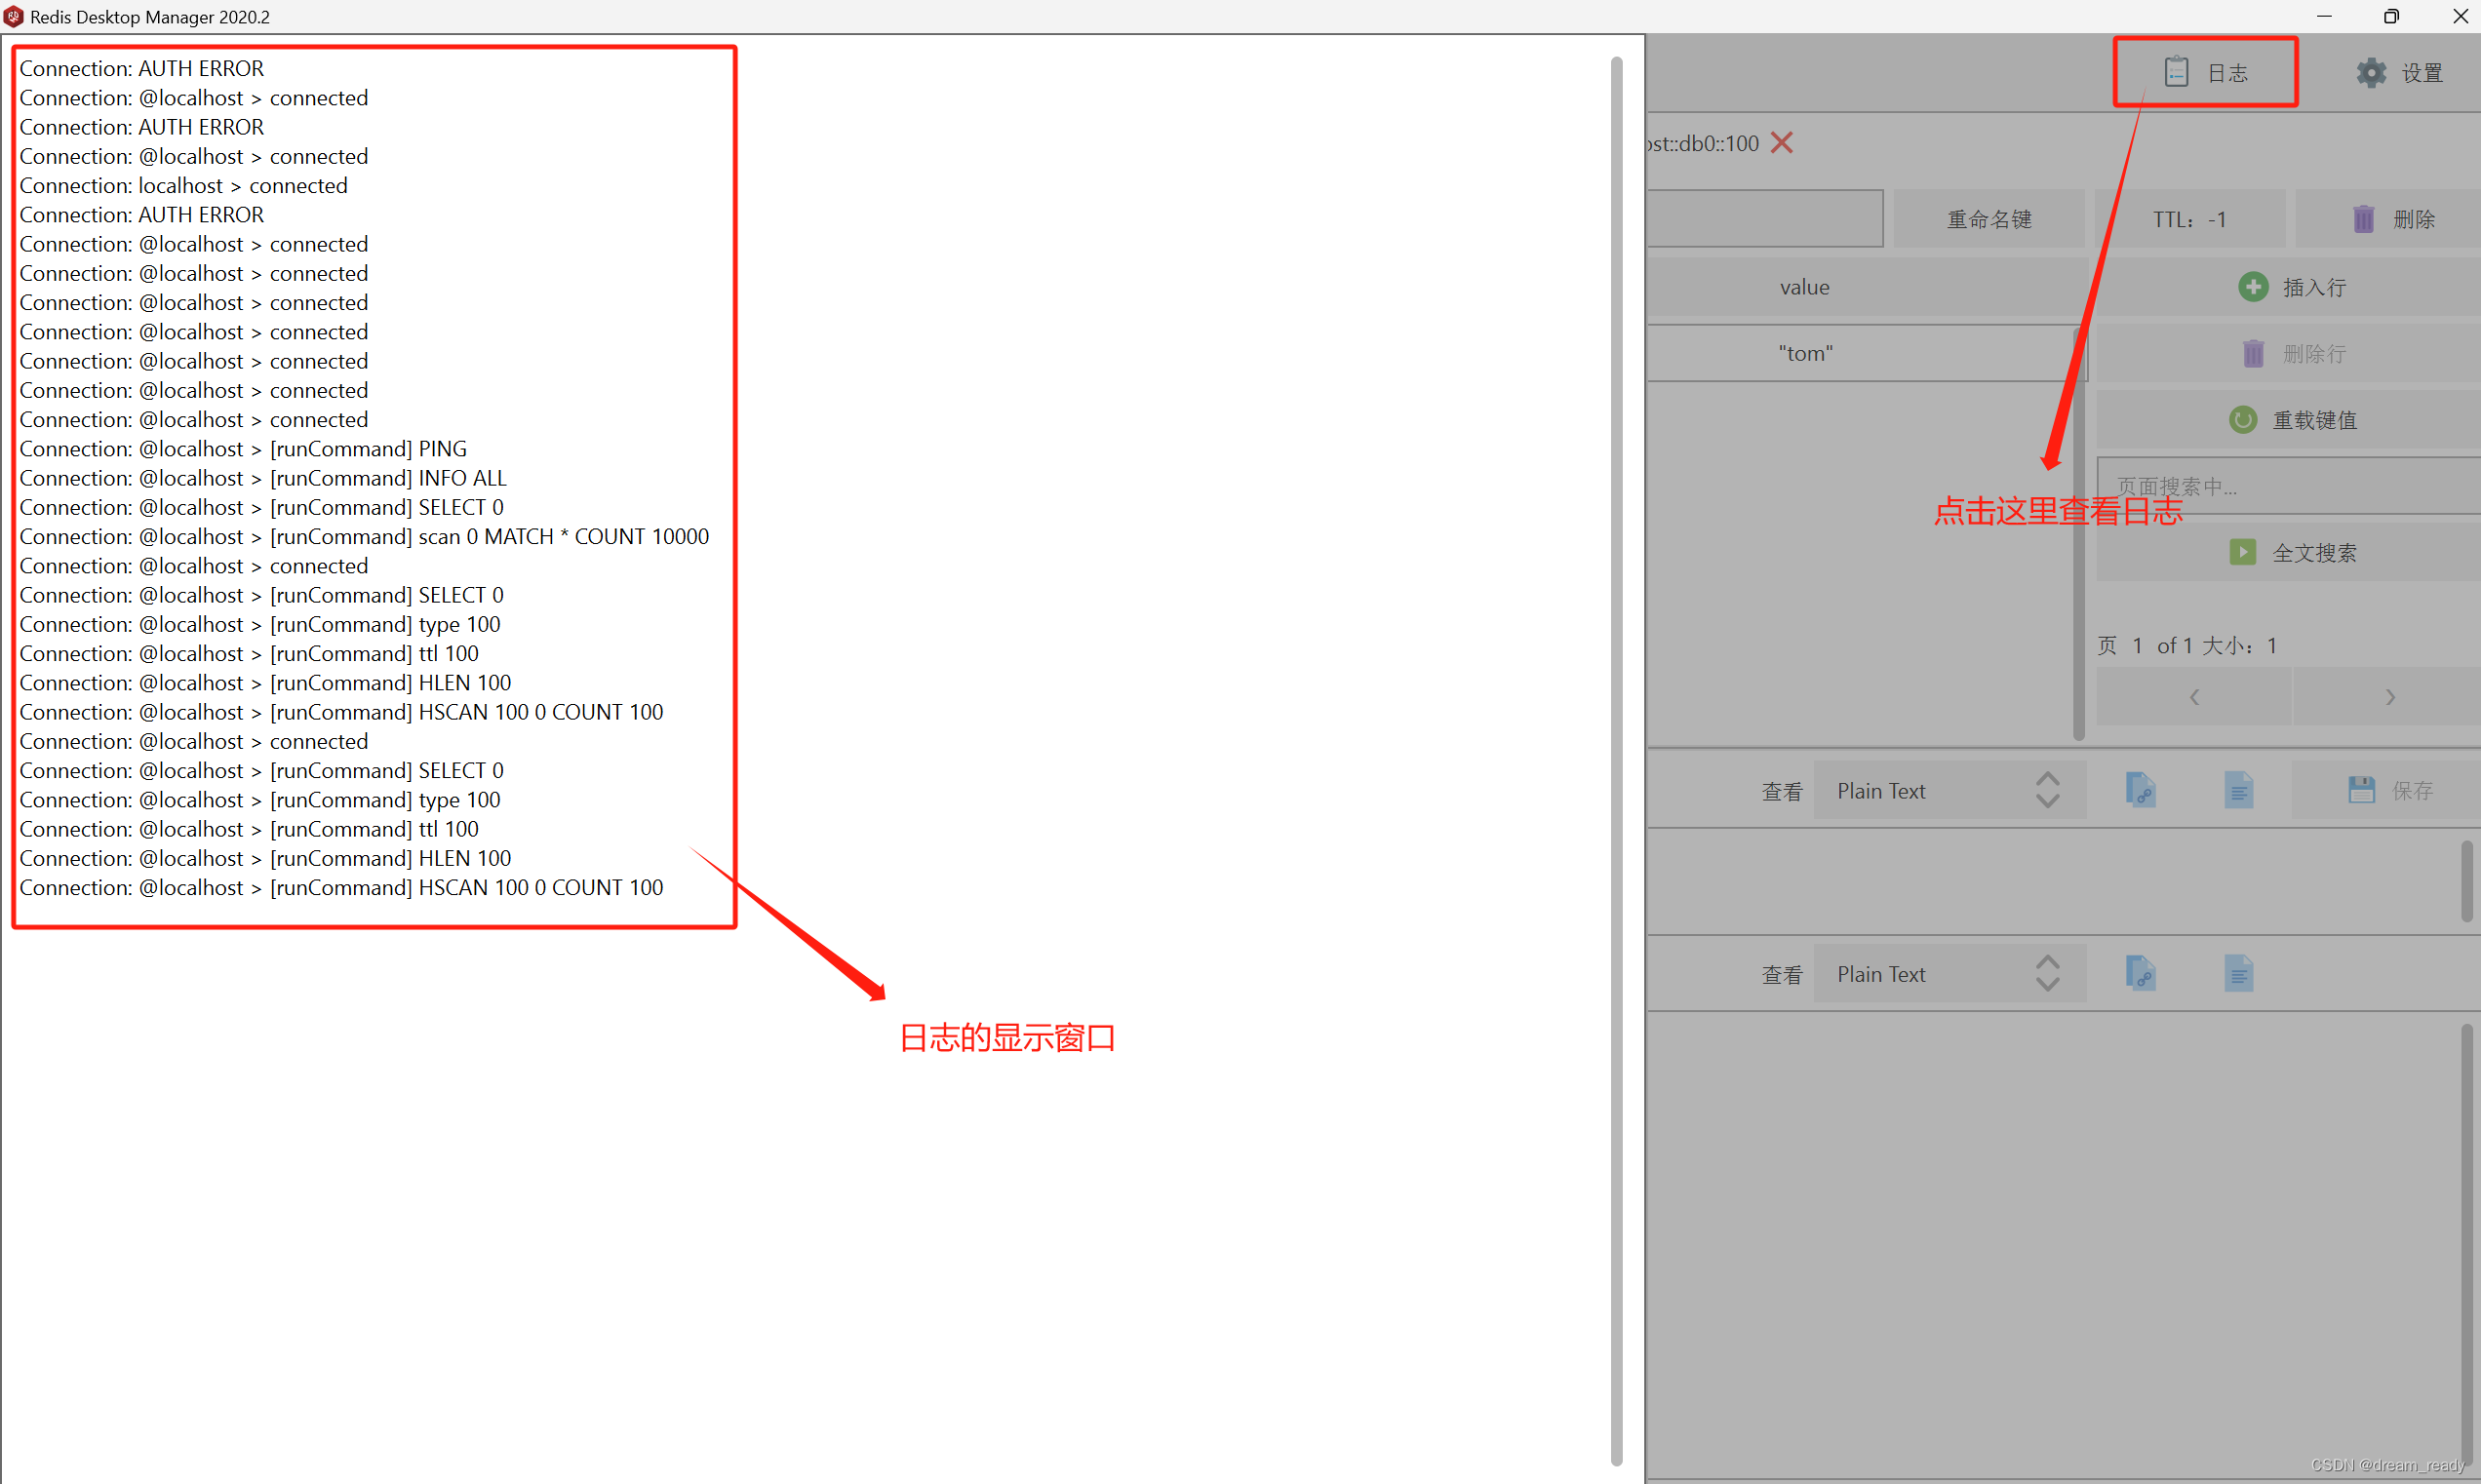
Task: Go to next page arrow
Action: click(x=2389, y=697)
